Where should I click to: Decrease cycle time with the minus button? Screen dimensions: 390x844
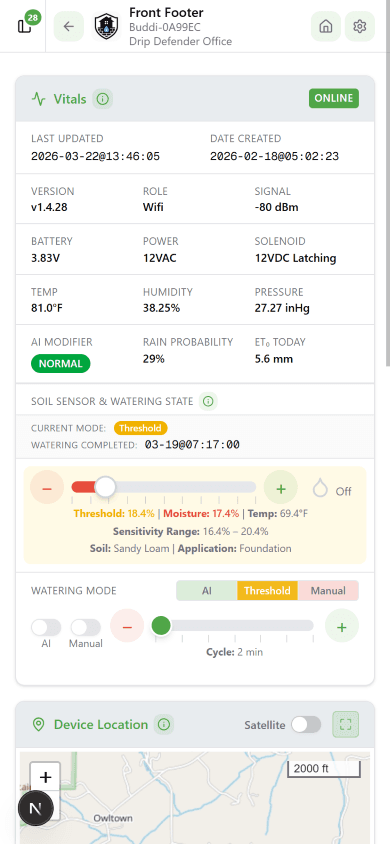click(x=127, y=626)
